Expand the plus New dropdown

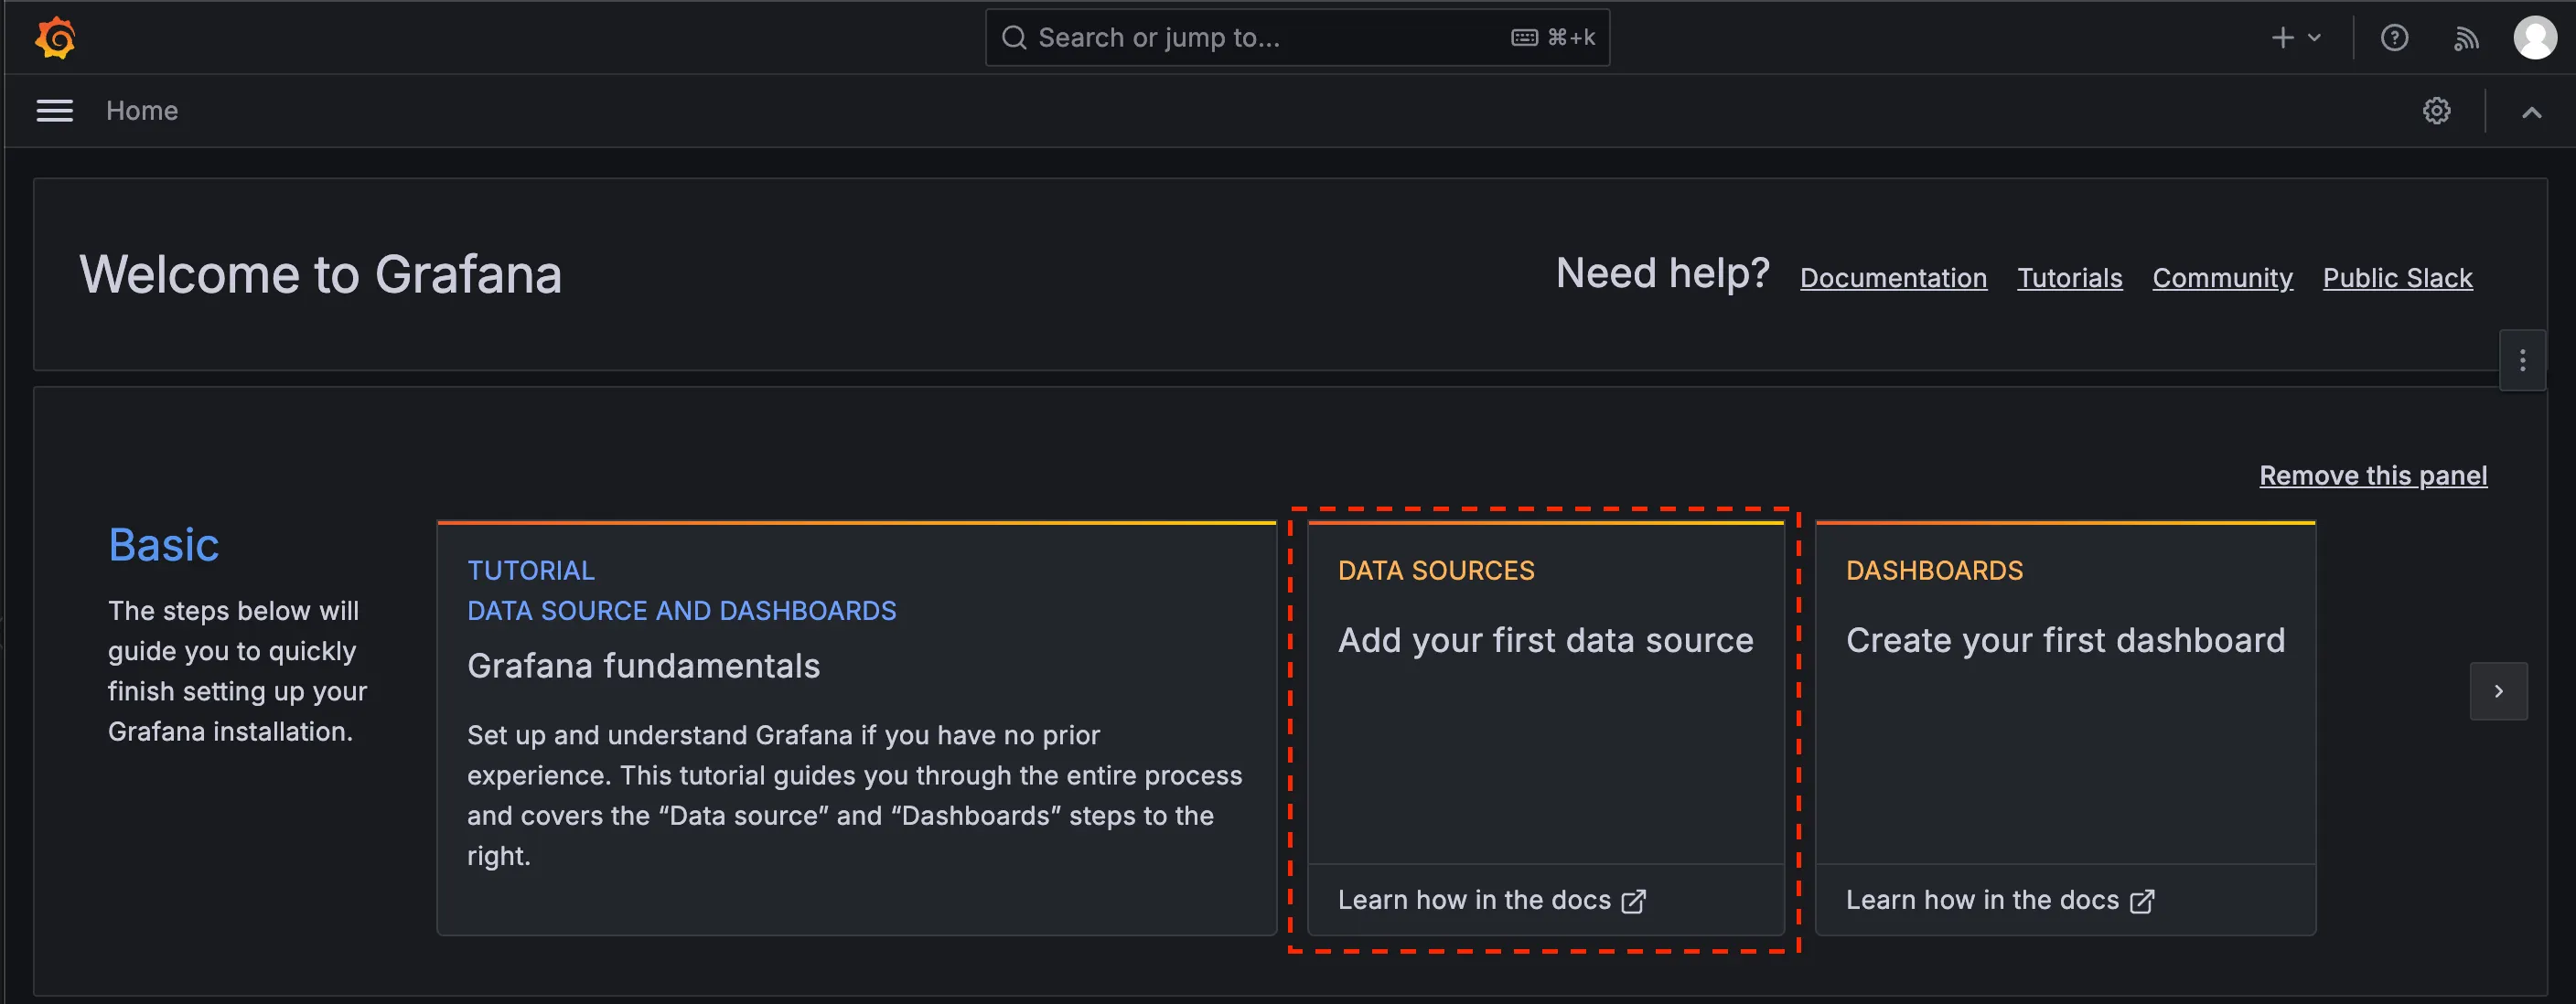pyautogui.click(x=2295, y=38)
